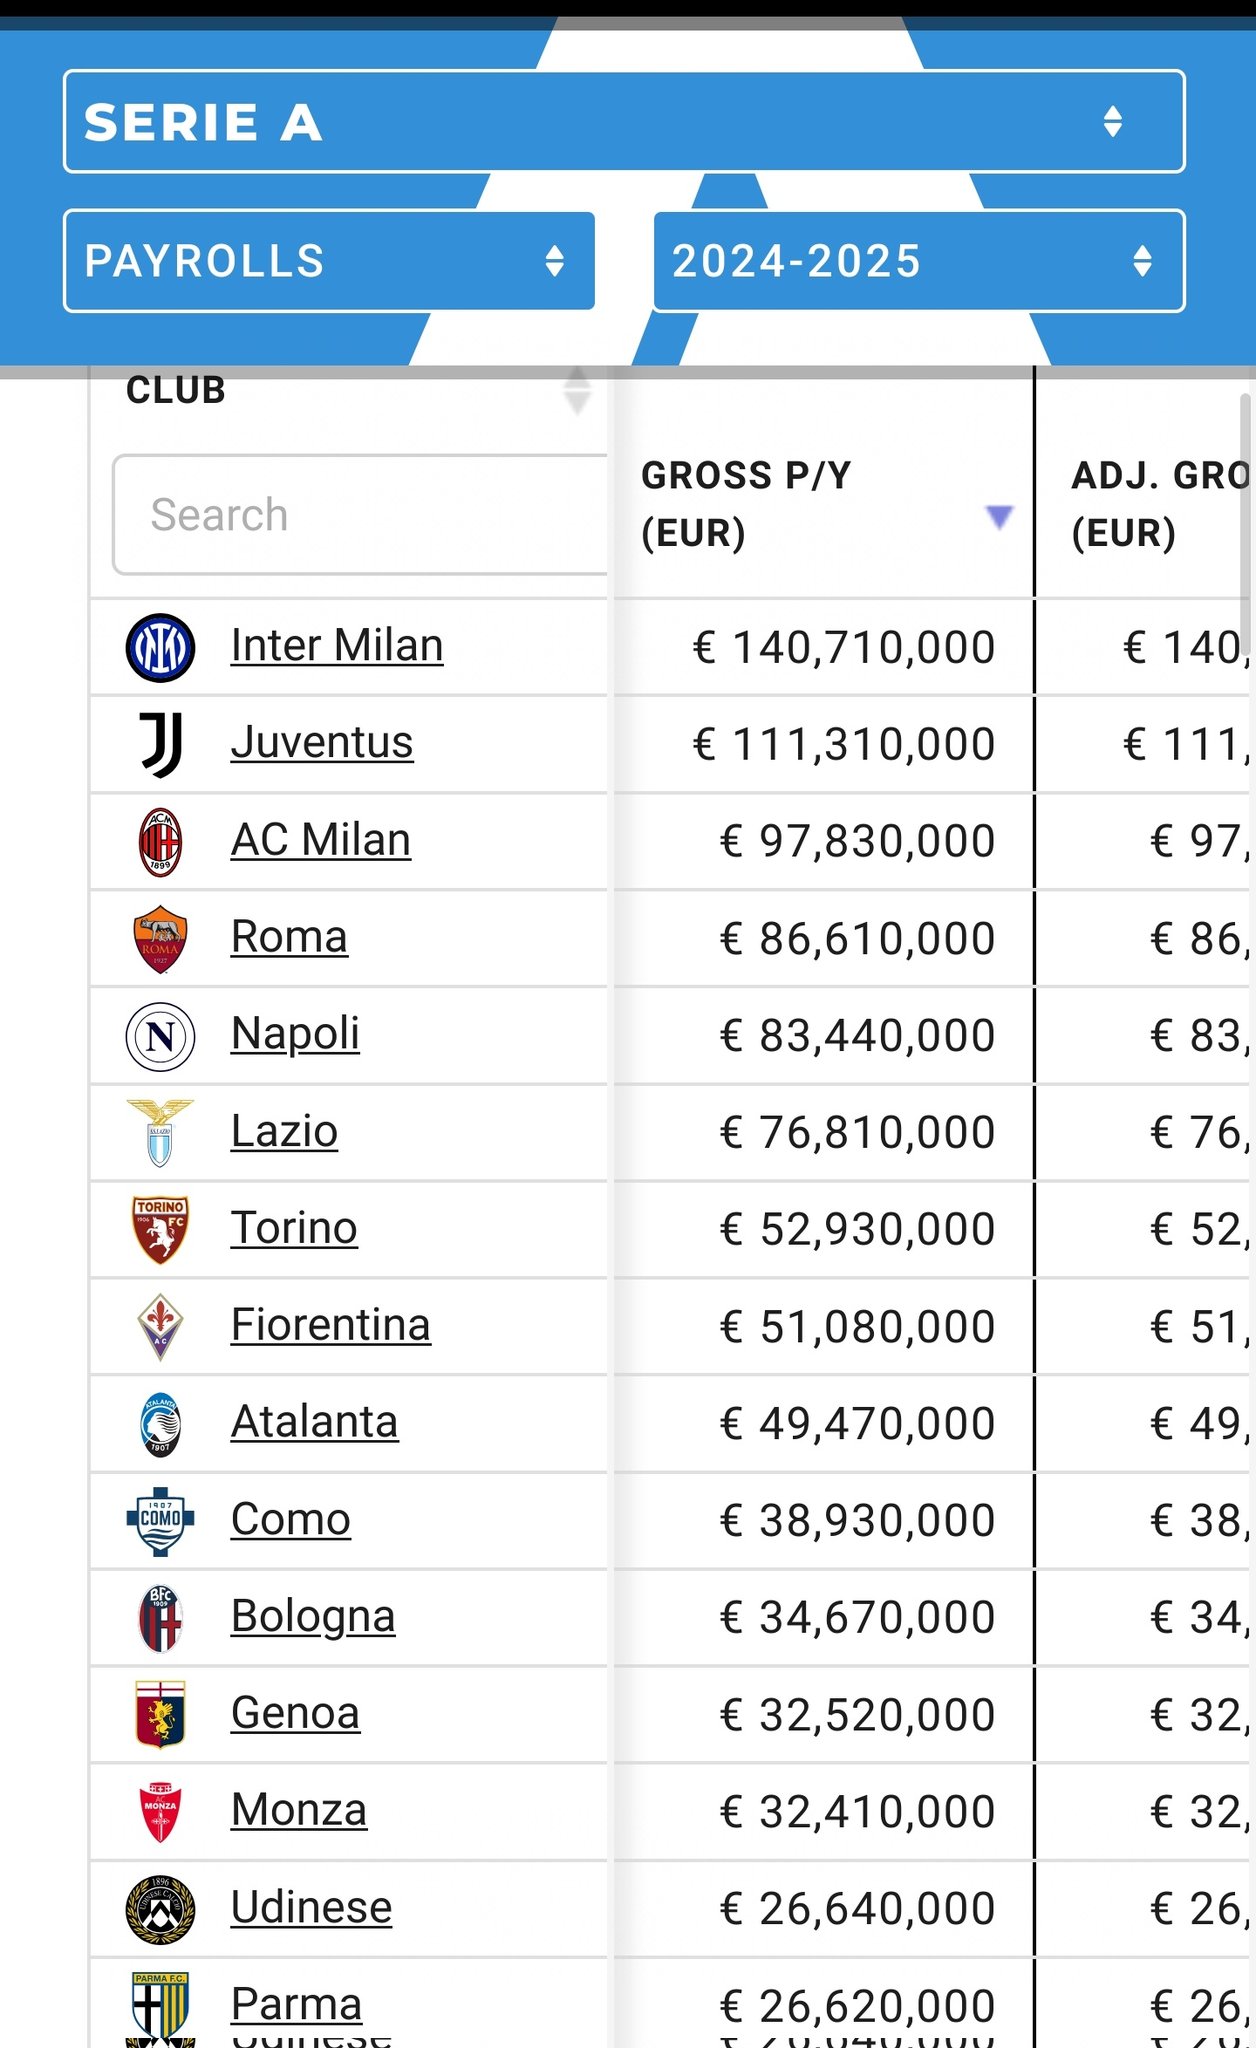Viewport: 1256px width, 2048px height.
Task: Click the Como club crest
Action: (x=160, y=1520)
